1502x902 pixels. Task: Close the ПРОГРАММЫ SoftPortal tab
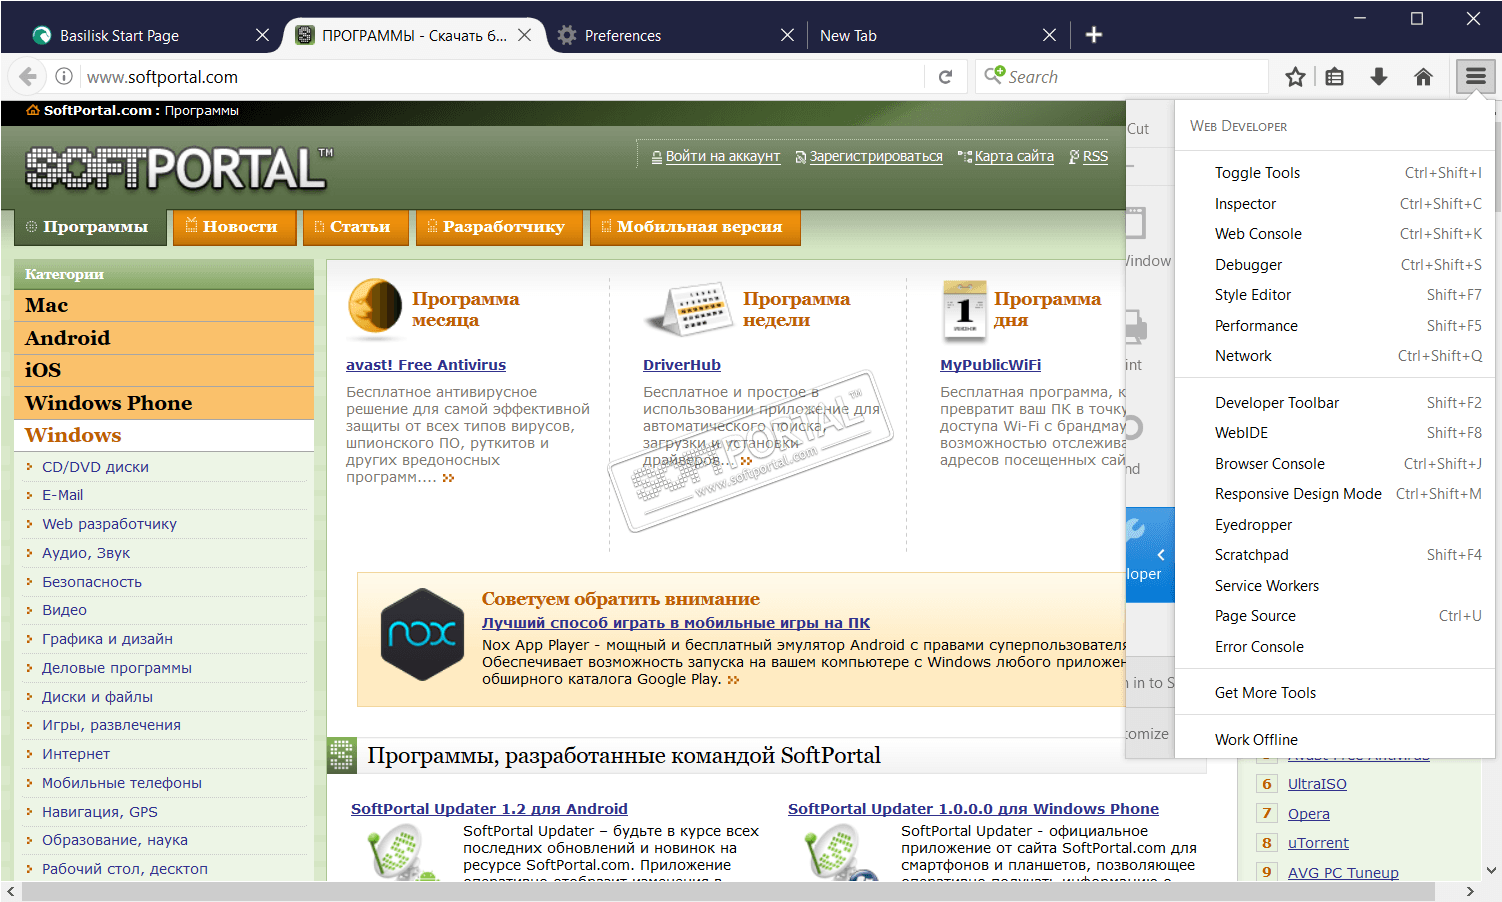525,35
